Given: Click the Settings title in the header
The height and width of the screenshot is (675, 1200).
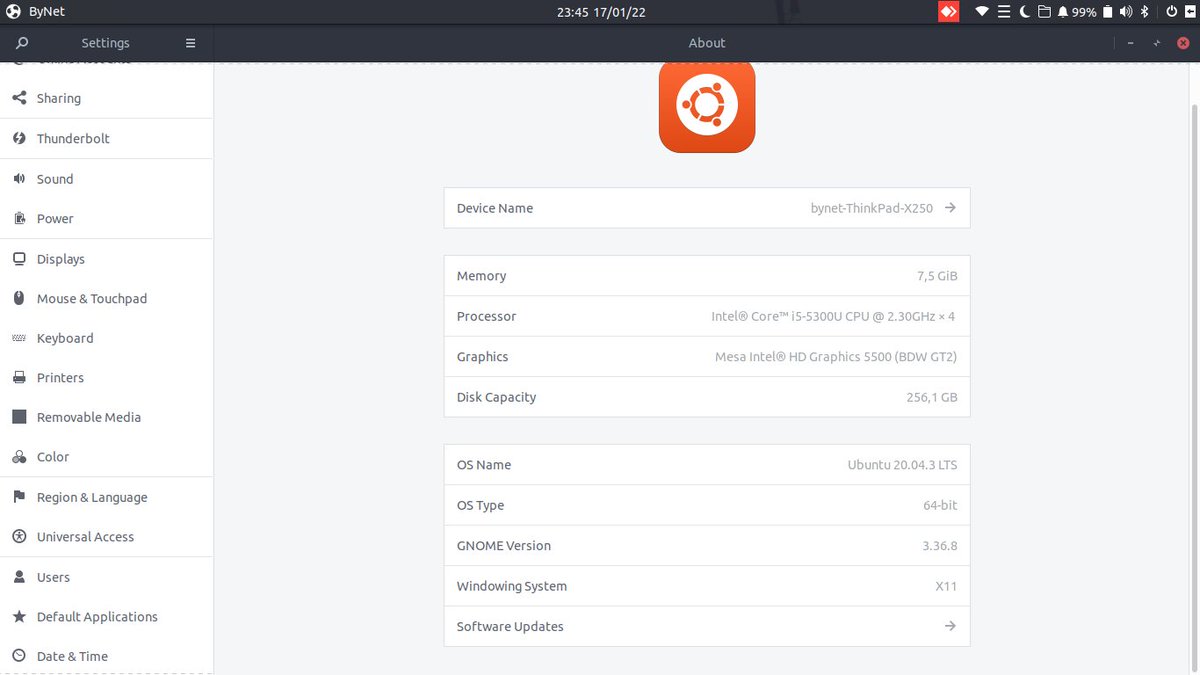Looking at the screenshot, I should coord(105,43).
